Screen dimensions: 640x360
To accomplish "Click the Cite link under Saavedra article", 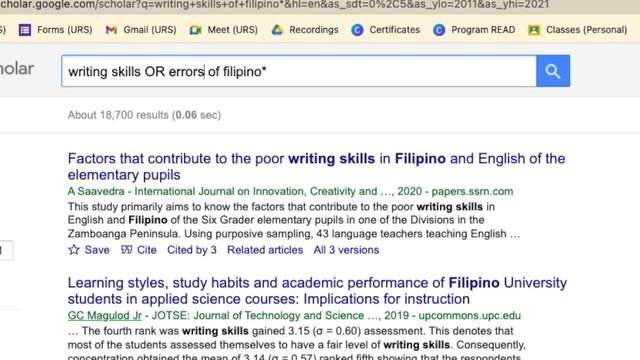I will tap(147, 250).
